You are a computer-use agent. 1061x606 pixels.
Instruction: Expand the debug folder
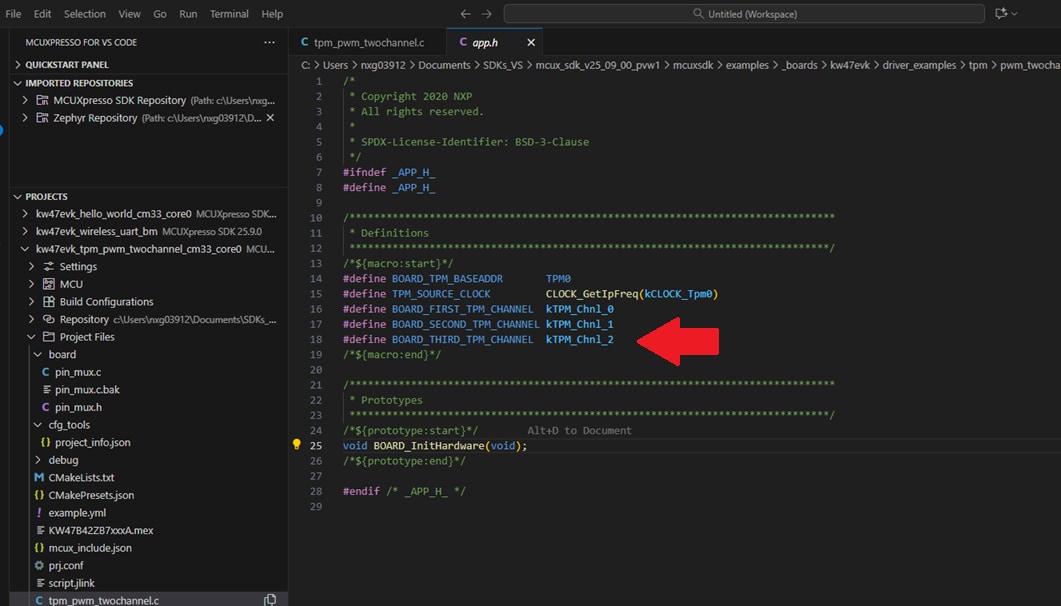(38, 460)
